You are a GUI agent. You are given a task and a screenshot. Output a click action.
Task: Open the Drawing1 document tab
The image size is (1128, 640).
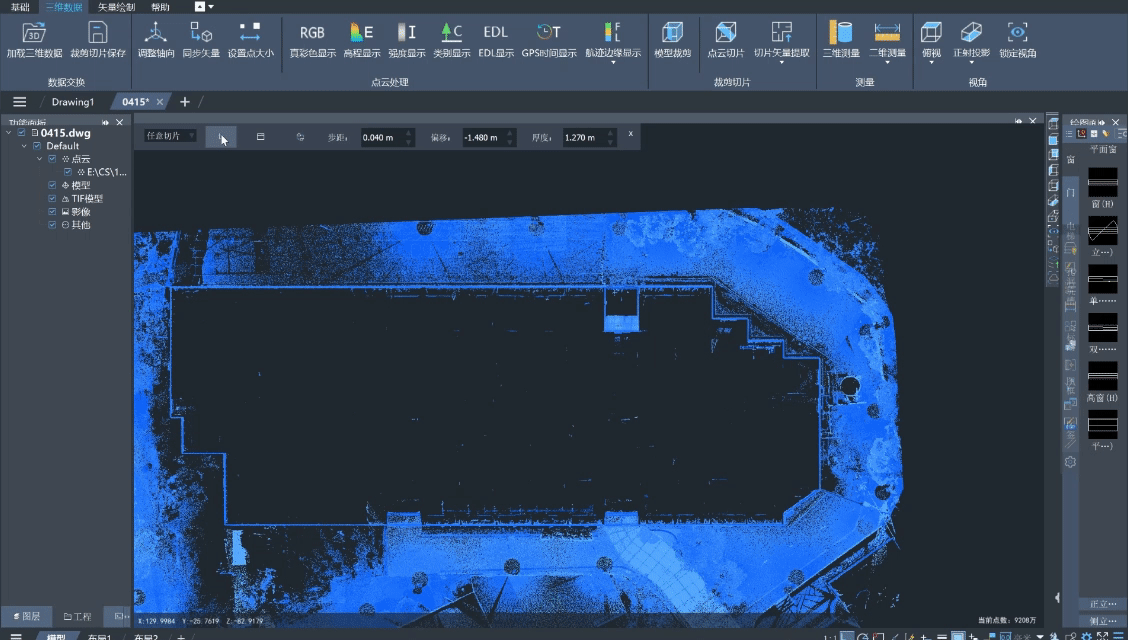pos(72,102)
